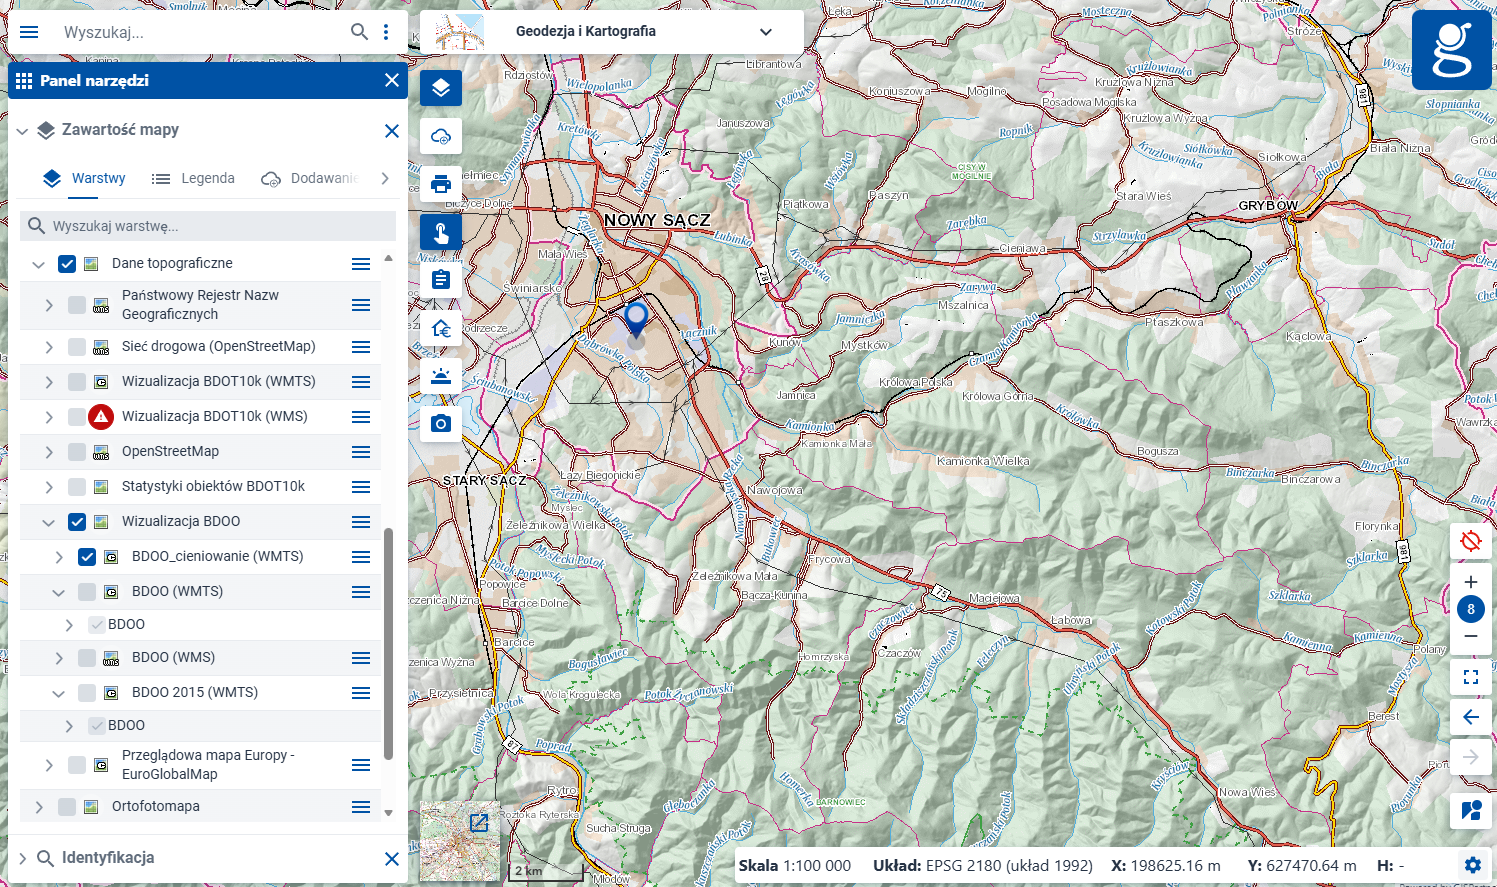Enable Wizualizacja BDOT10k (WMTS) layer
The height and width of the screenshot is (887, 1497).
(77, 382)
